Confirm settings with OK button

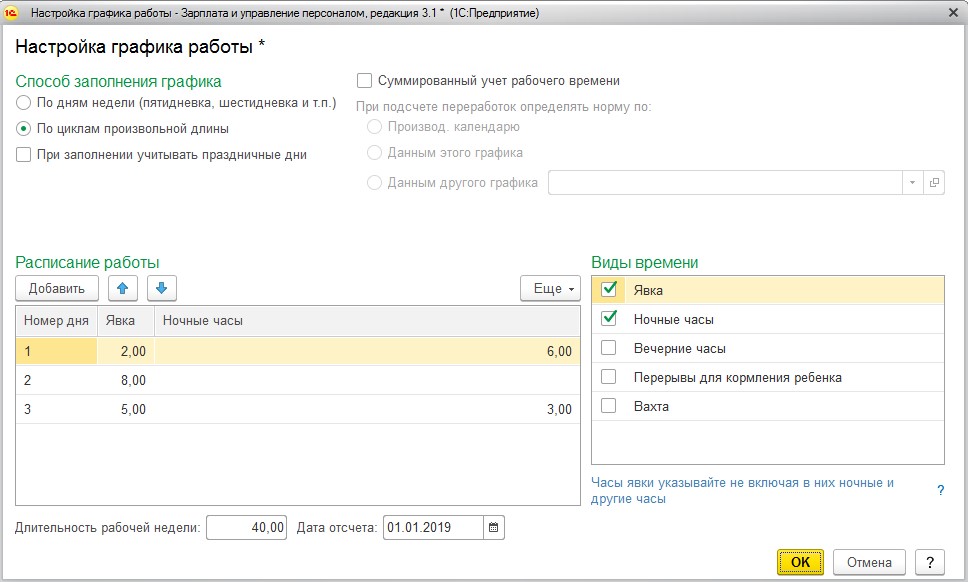point(800,562)
